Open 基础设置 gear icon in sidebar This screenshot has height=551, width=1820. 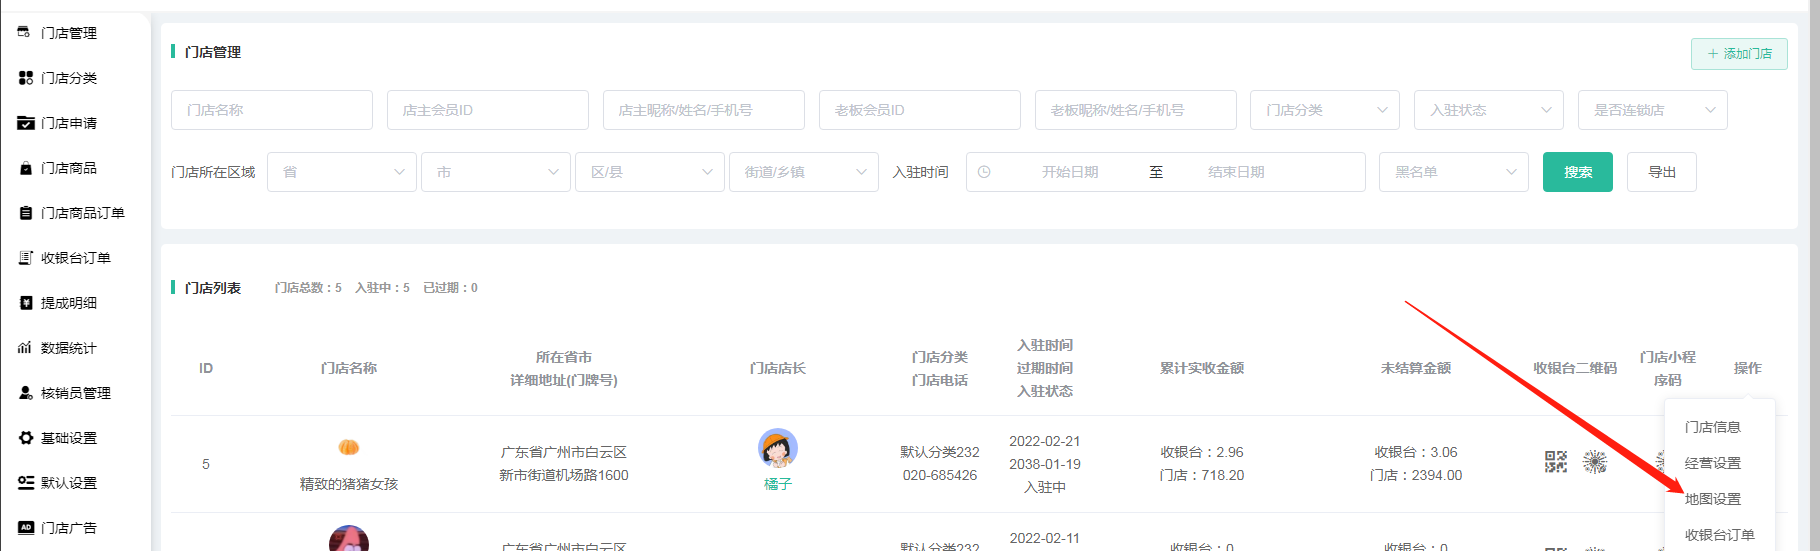26,438
